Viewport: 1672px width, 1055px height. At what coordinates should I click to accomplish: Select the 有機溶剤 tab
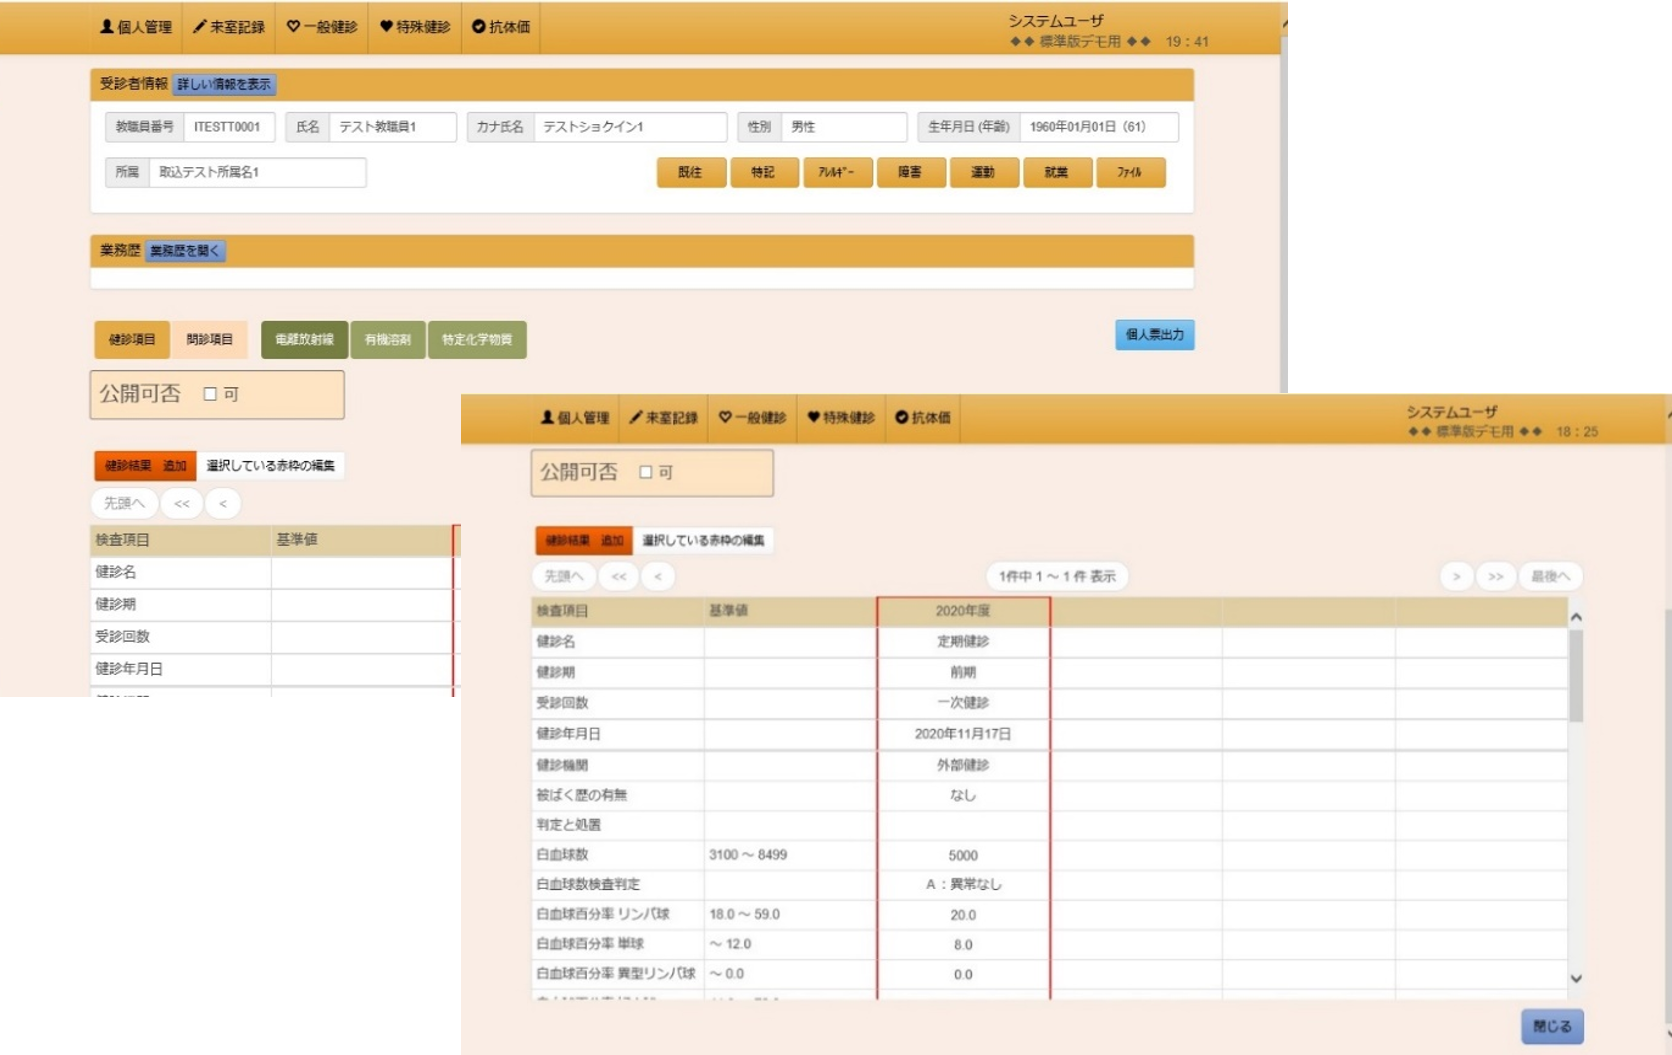click(x=388, y=340)
